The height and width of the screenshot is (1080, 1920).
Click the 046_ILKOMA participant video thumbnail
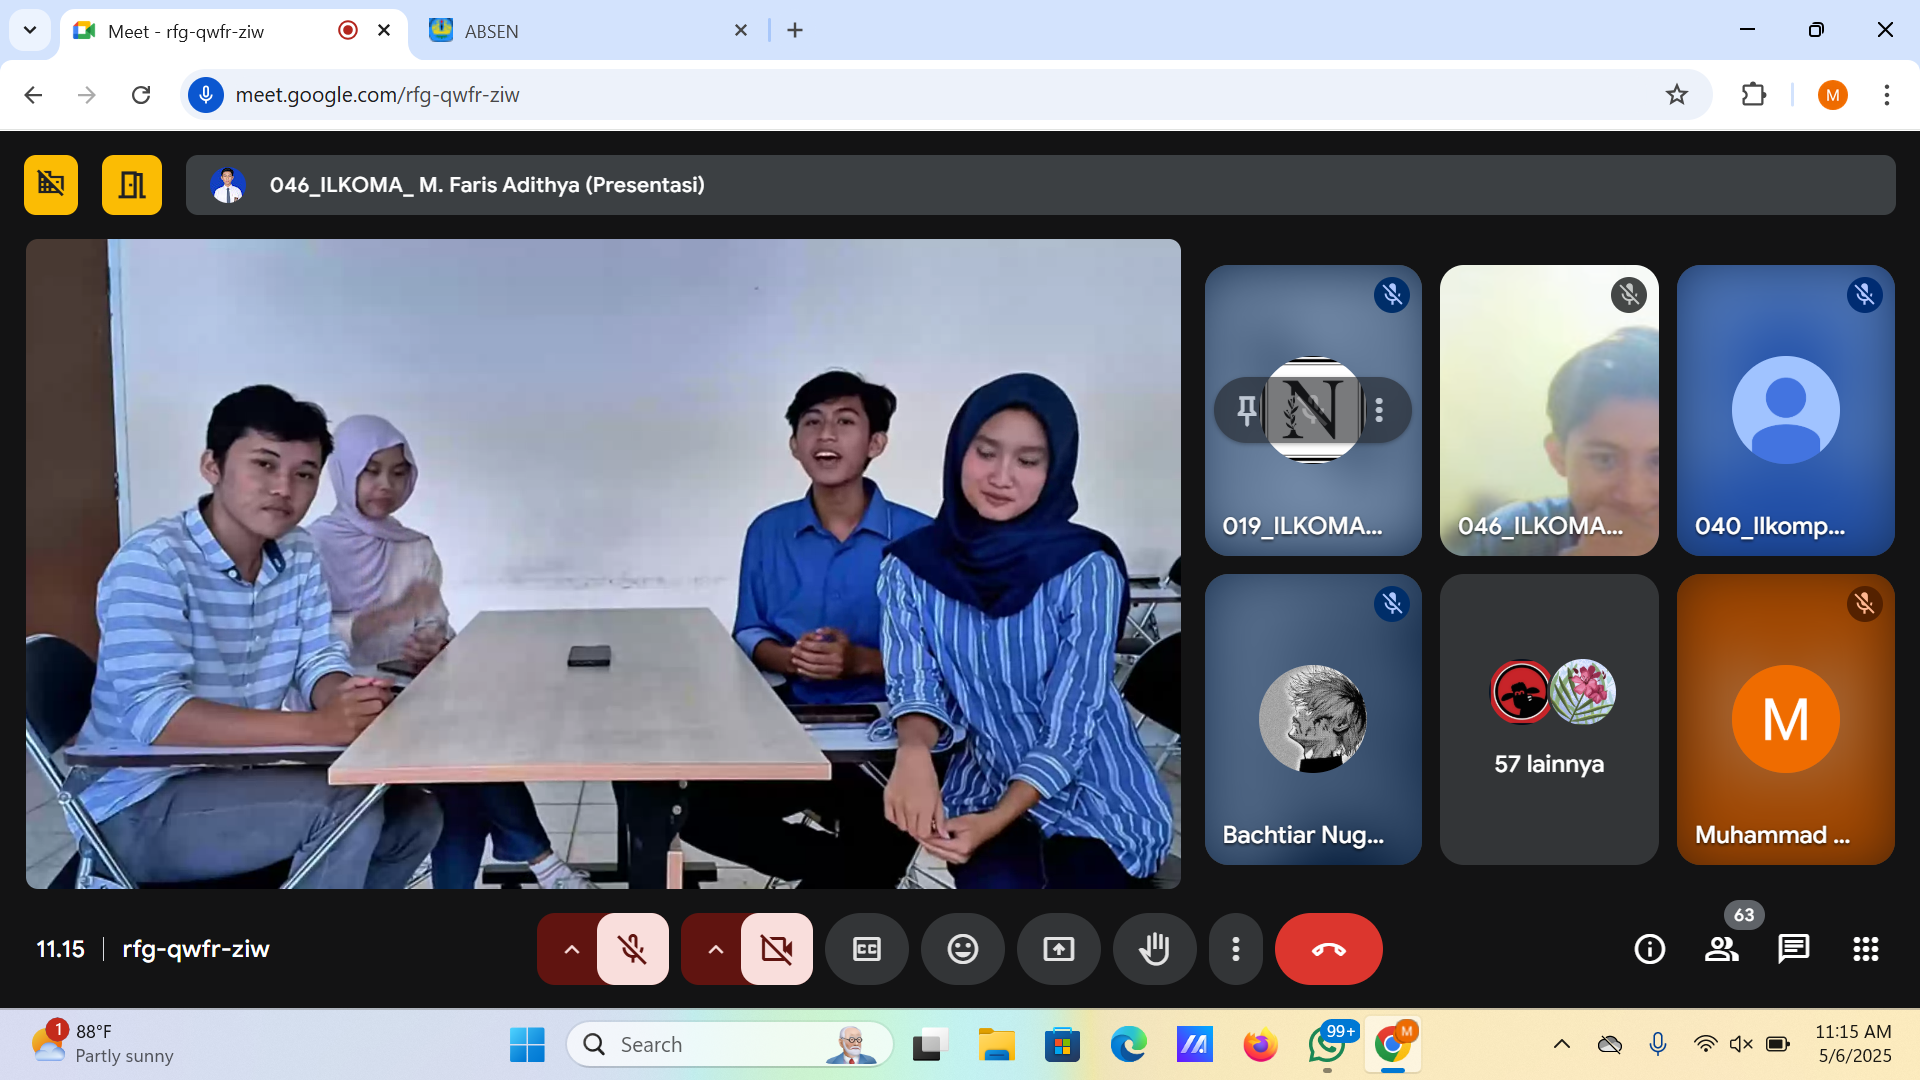[x=1548, y=410]
